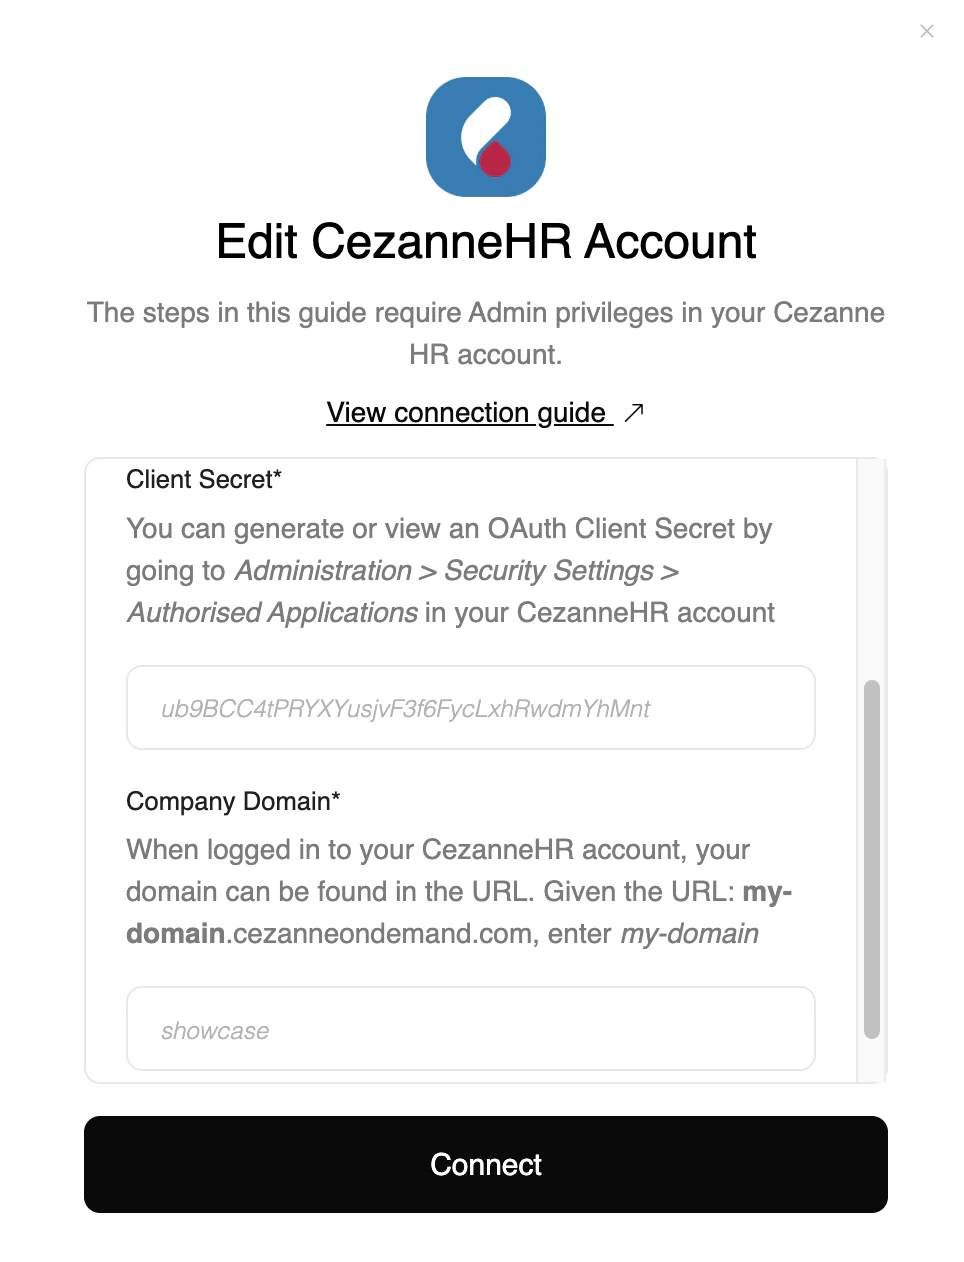Click the Admin privileges notice text
964x1262 pixels.
485,333
